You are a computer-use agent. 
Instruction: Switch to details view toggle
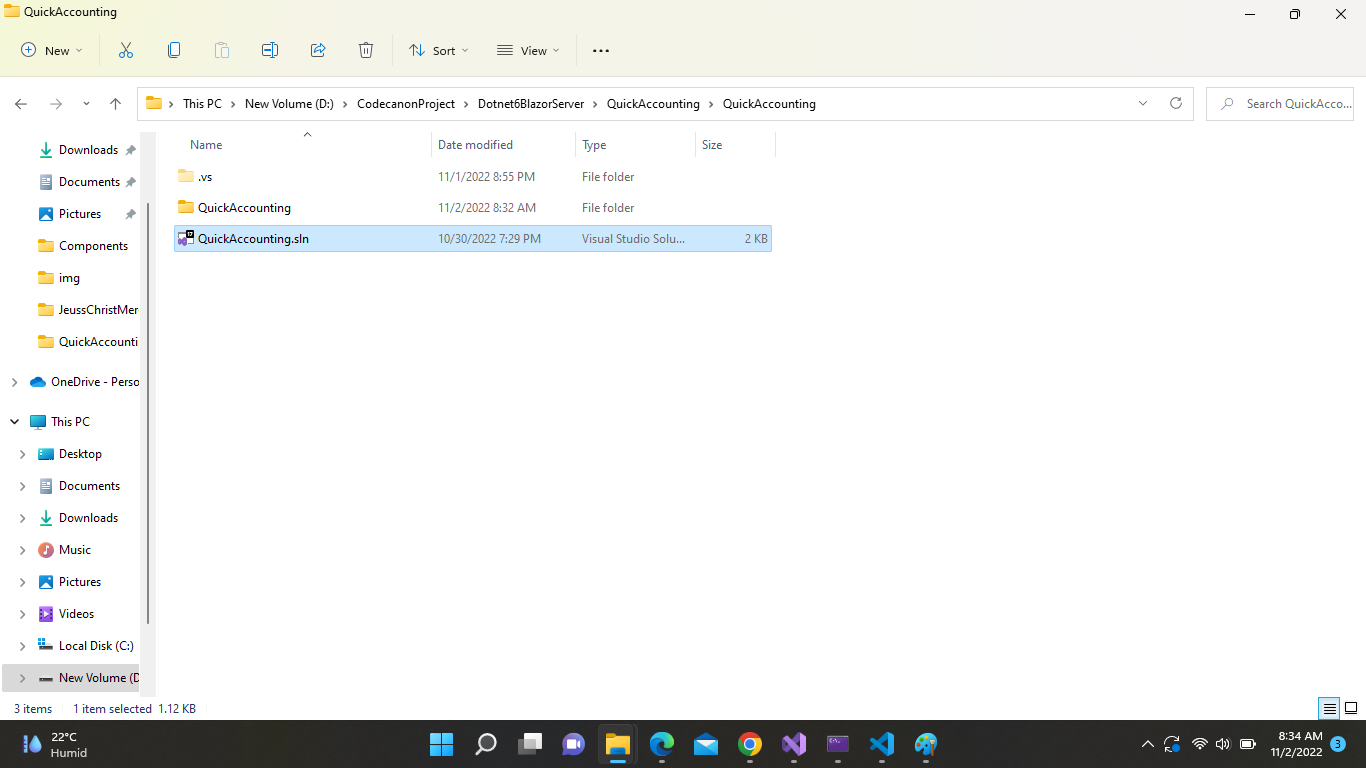[1329, 709]
